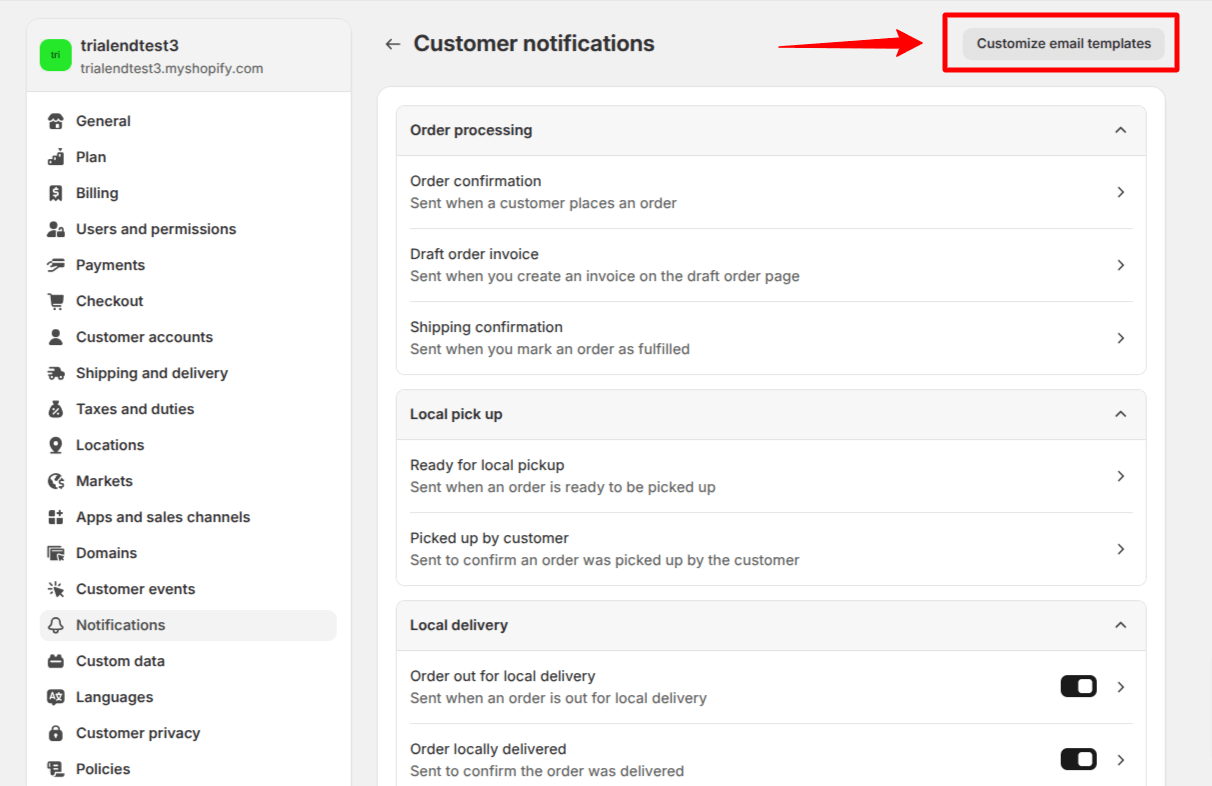Toggle off Order out for local delivery
Screen dimensions: 1212x786
[1078, 686]
